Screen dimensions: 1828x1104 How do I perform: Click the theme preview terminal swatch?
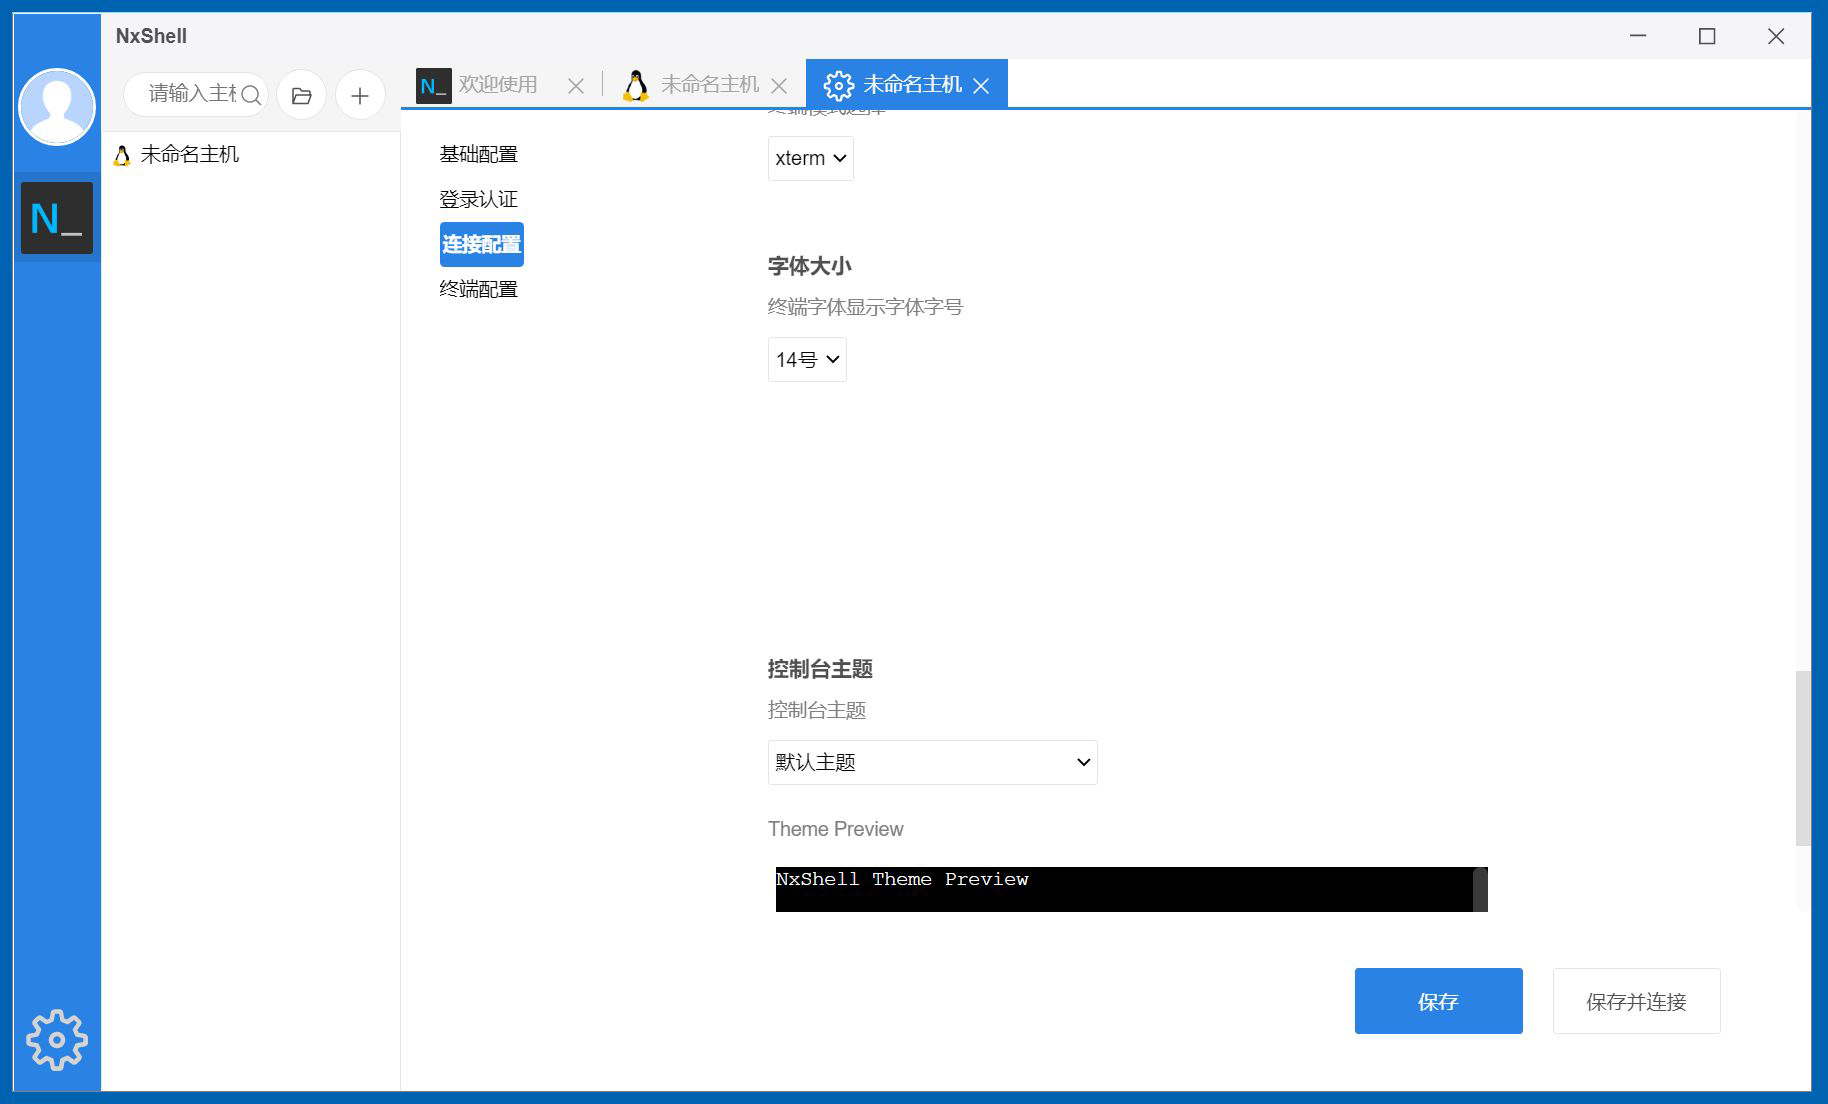tap(1128, 888)
